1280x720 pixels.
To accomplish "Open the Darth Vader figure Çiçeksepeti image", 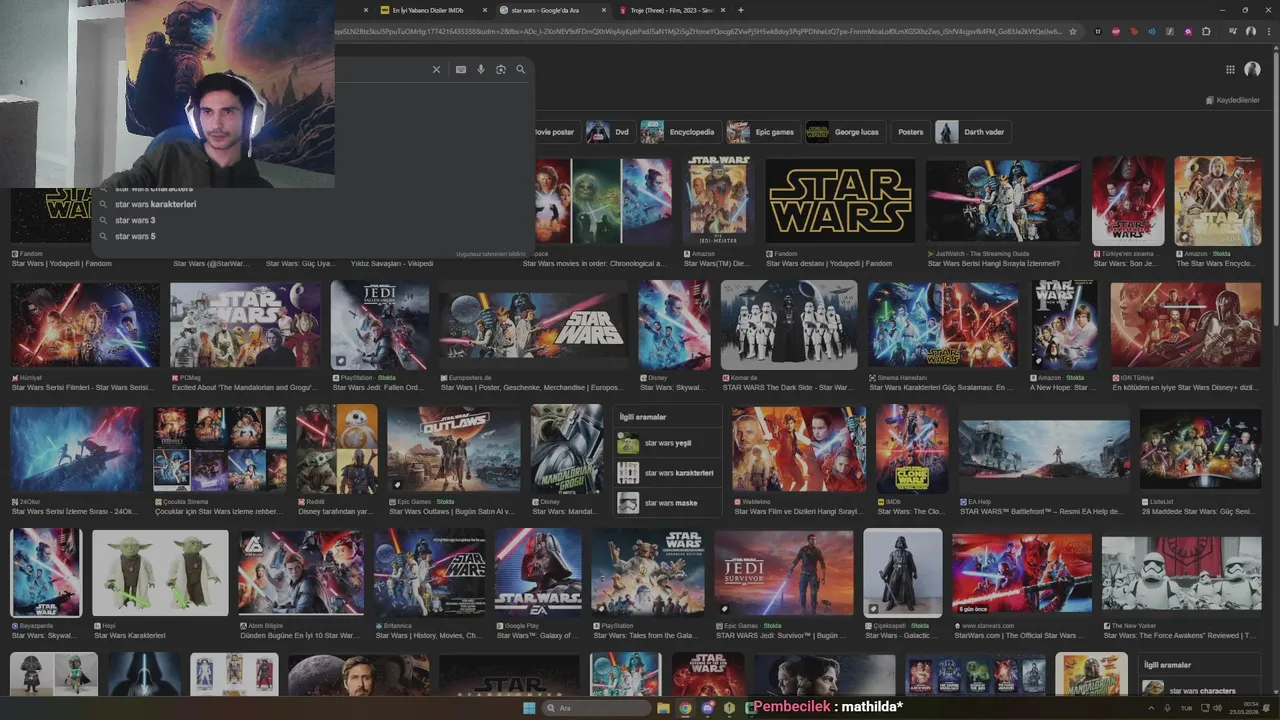I will click(x=902, y=573).
